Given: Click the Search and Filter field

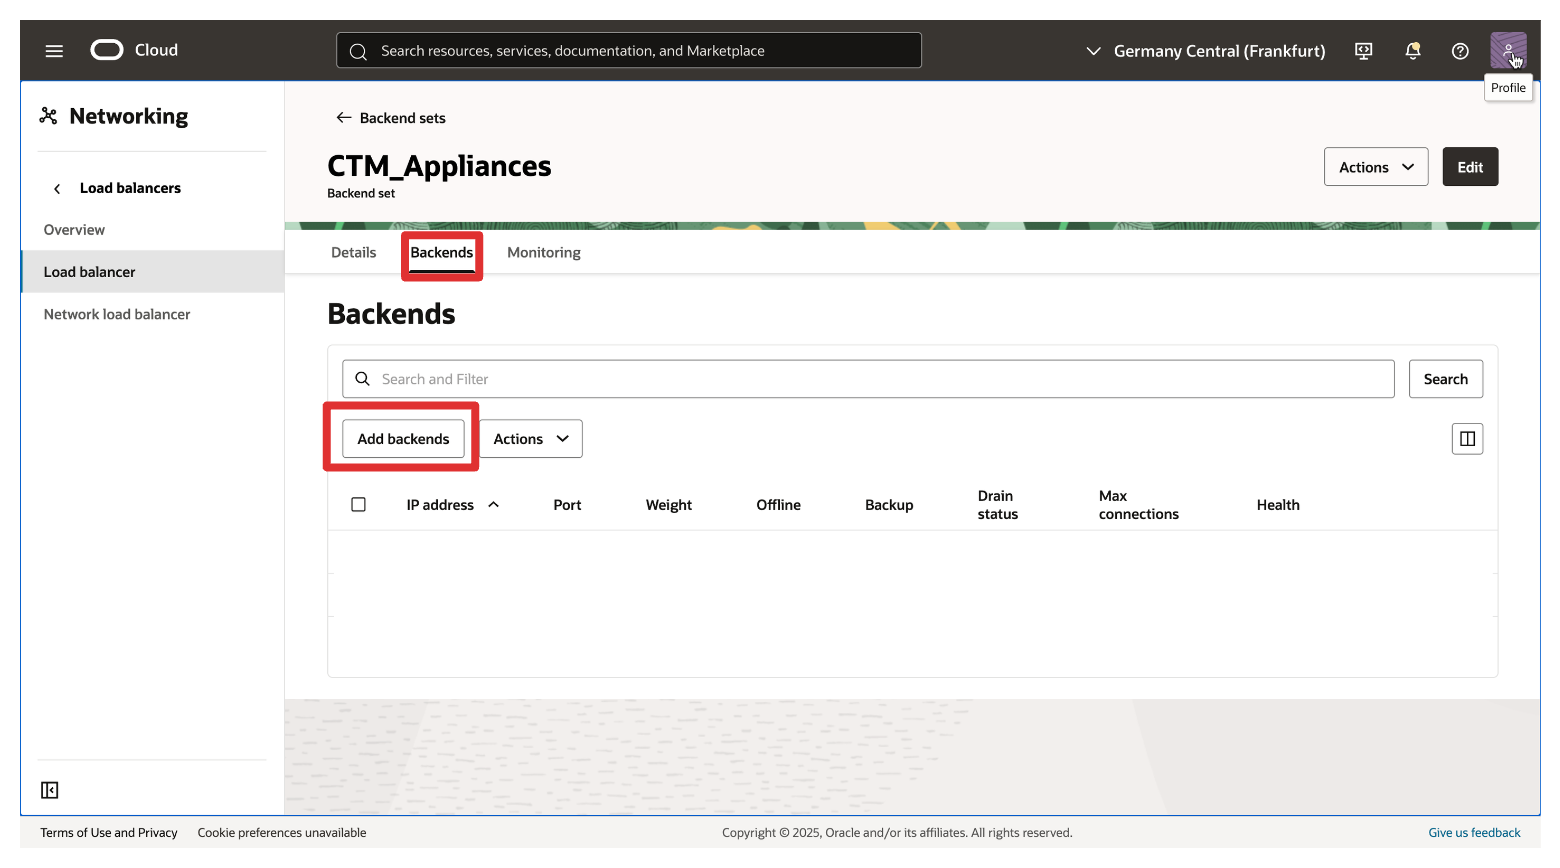Looking at the screenshot, I should (x=867, y=379).
